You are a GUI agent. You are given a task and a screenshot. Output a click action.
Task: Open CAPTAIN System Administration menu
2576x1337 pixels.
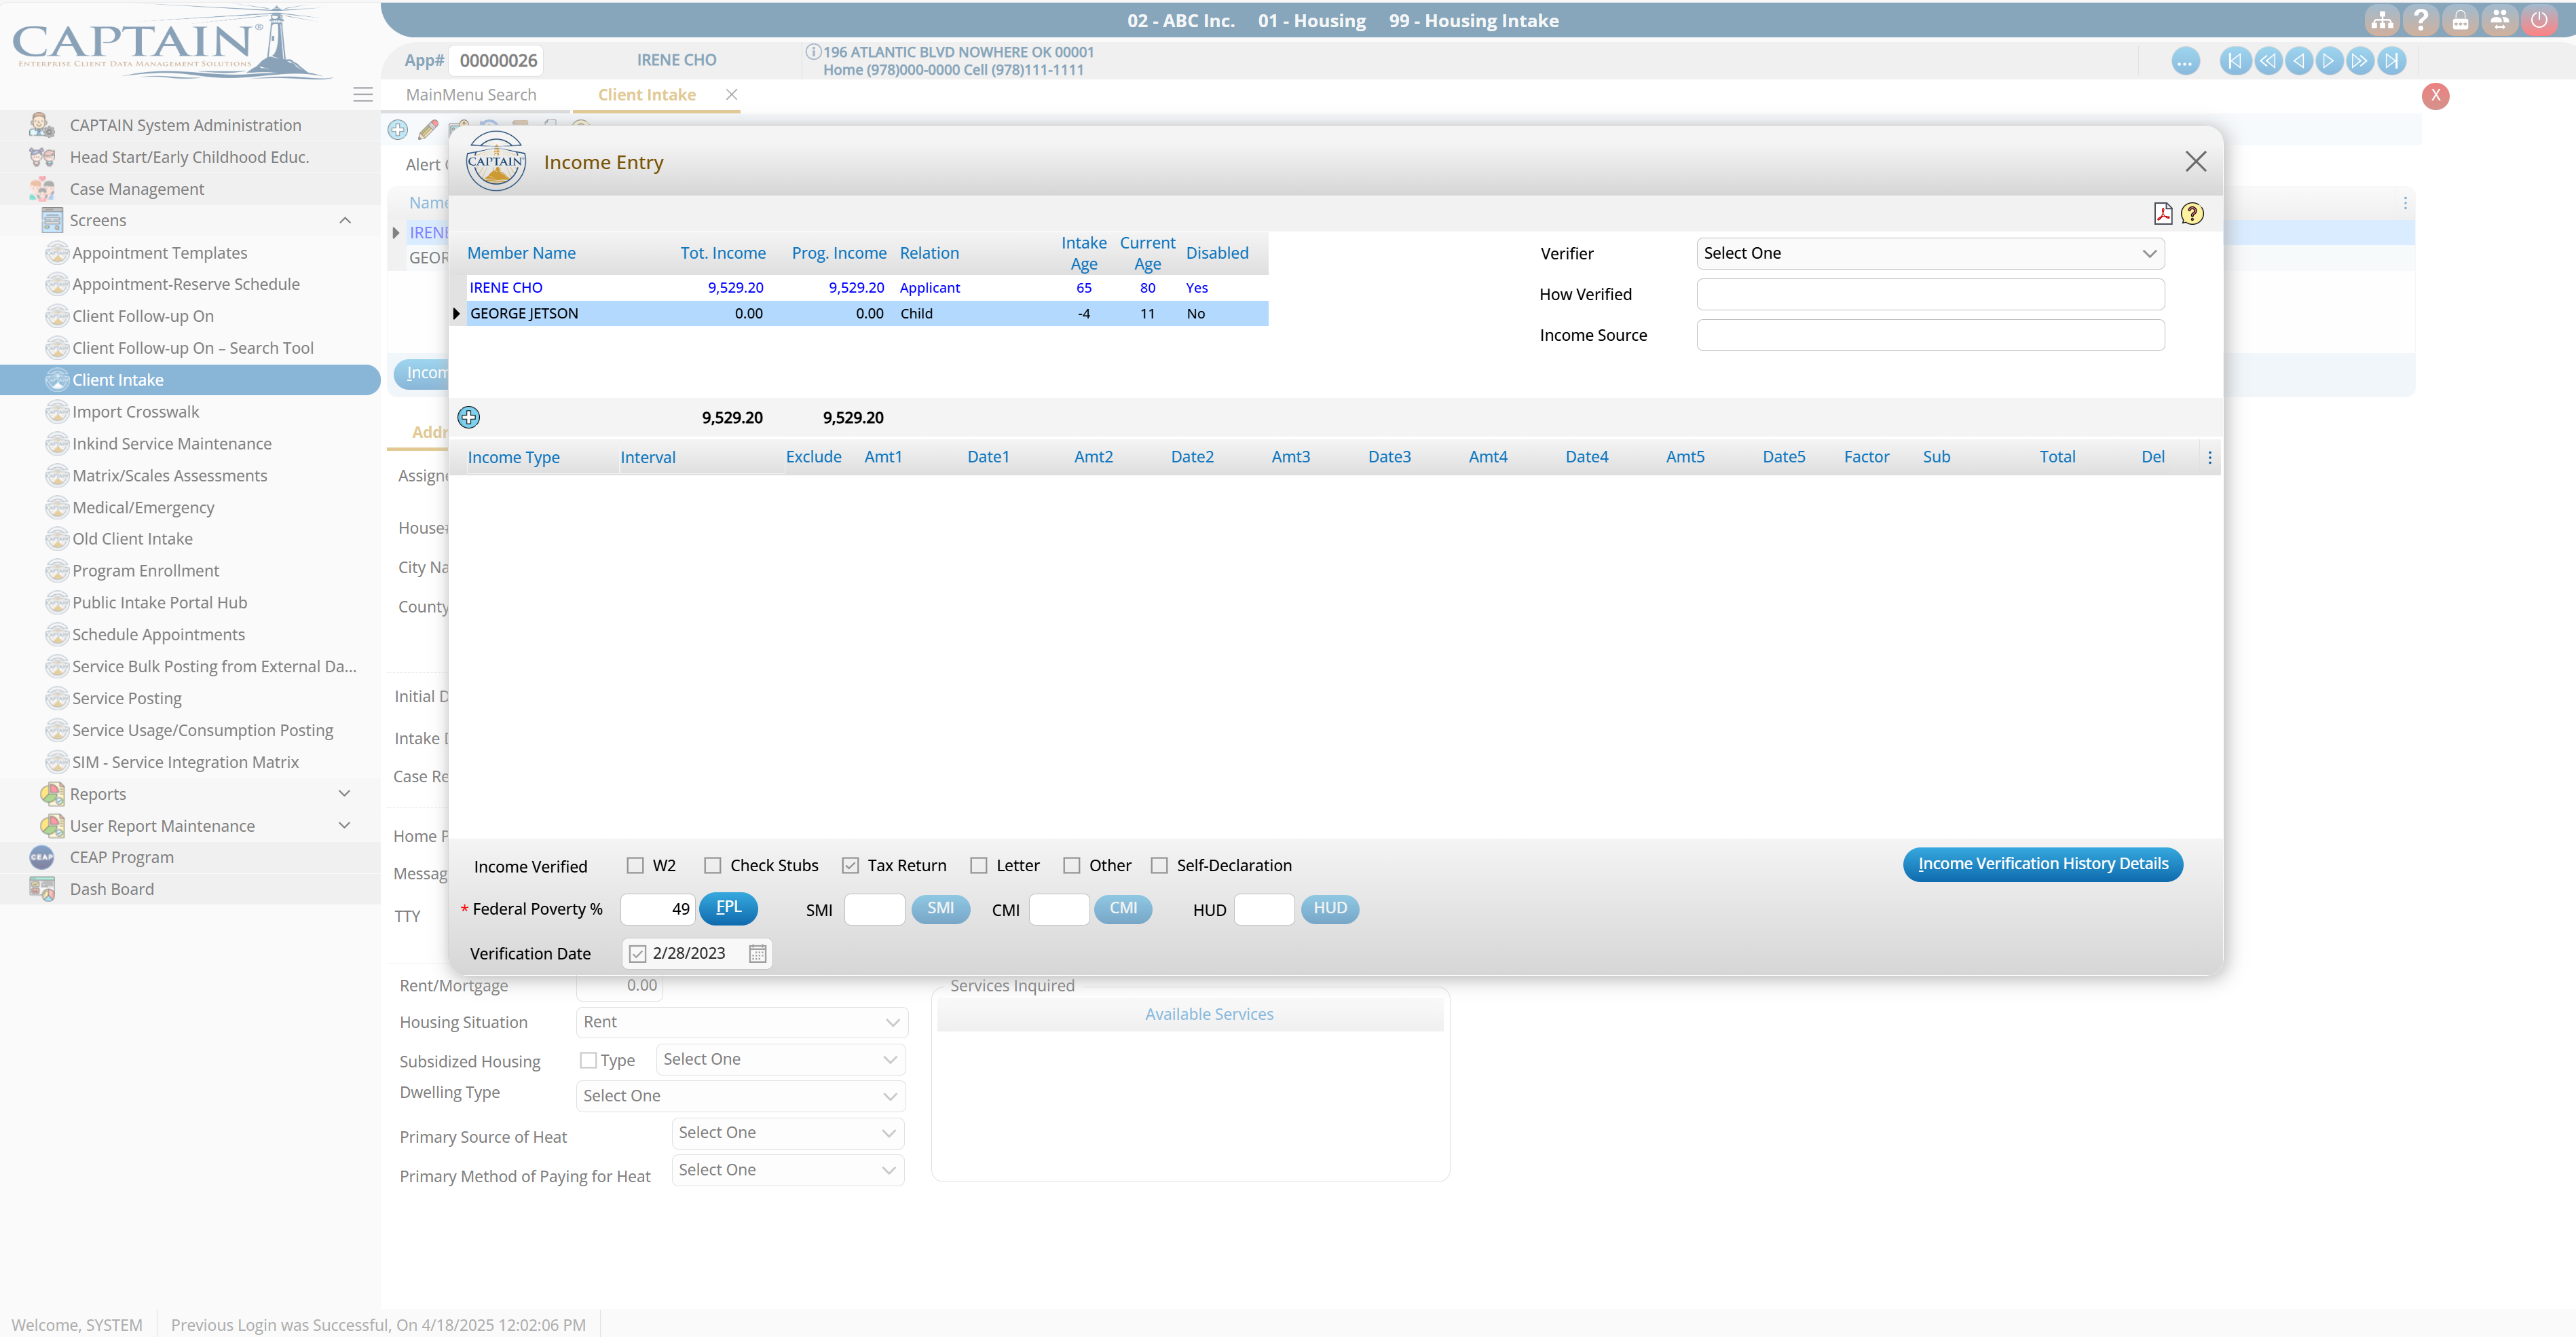(x=185, y=125)
